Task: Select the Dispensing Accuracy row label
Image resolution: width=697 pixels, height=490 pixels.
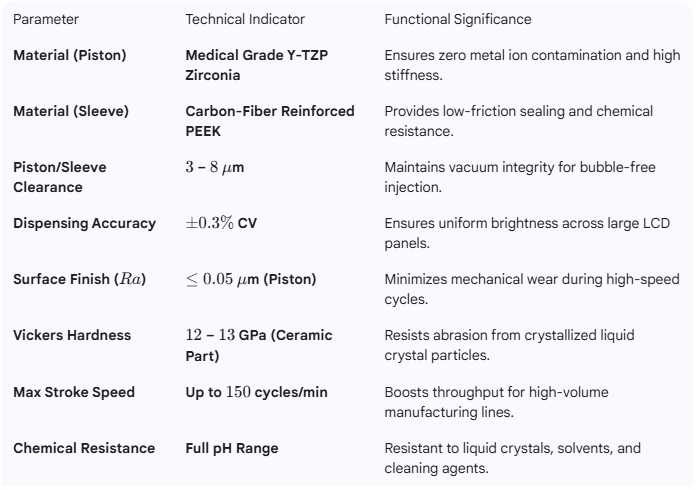Action: 84,223
